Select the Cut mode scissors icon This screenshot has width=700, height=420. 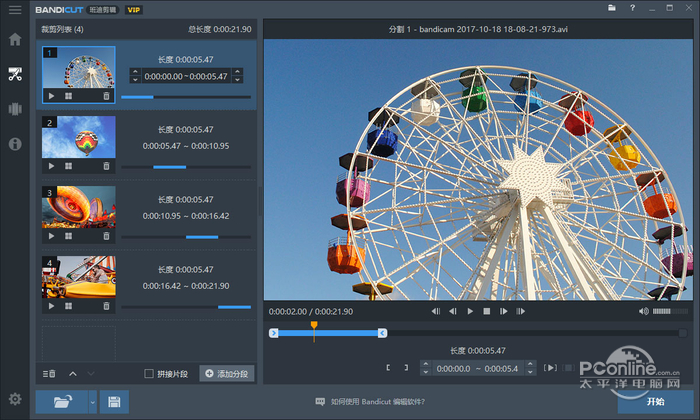[x=15, y=74]
